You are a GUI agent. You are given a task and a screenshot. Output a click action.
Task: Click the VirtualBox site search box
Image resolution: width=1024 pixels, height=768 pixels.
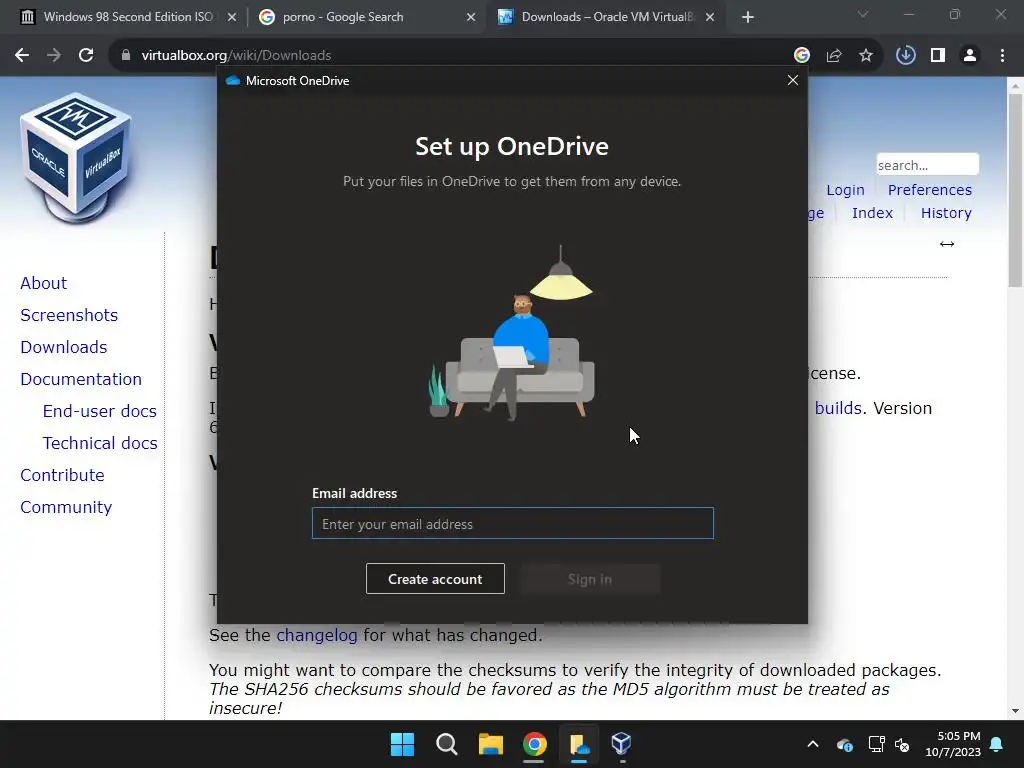click(x=927, y=165)
